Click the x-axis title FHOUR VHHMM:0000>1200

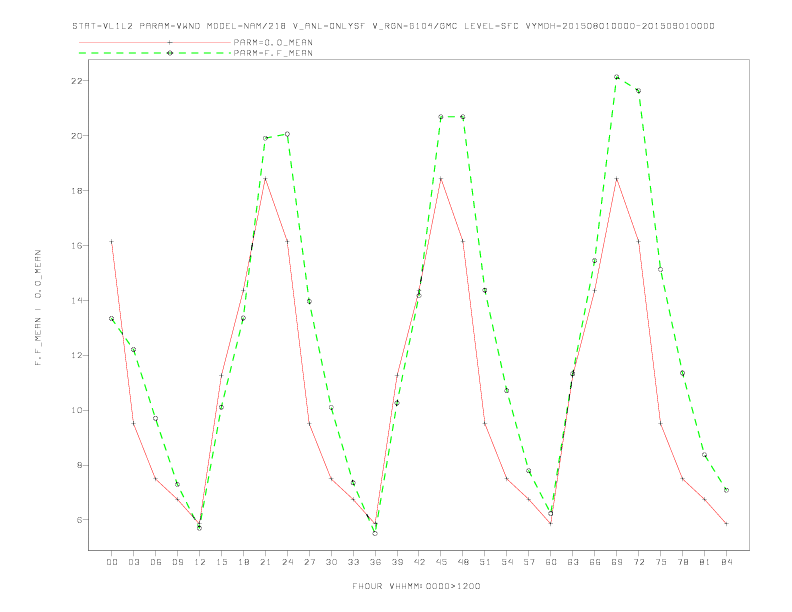(416, 586)
